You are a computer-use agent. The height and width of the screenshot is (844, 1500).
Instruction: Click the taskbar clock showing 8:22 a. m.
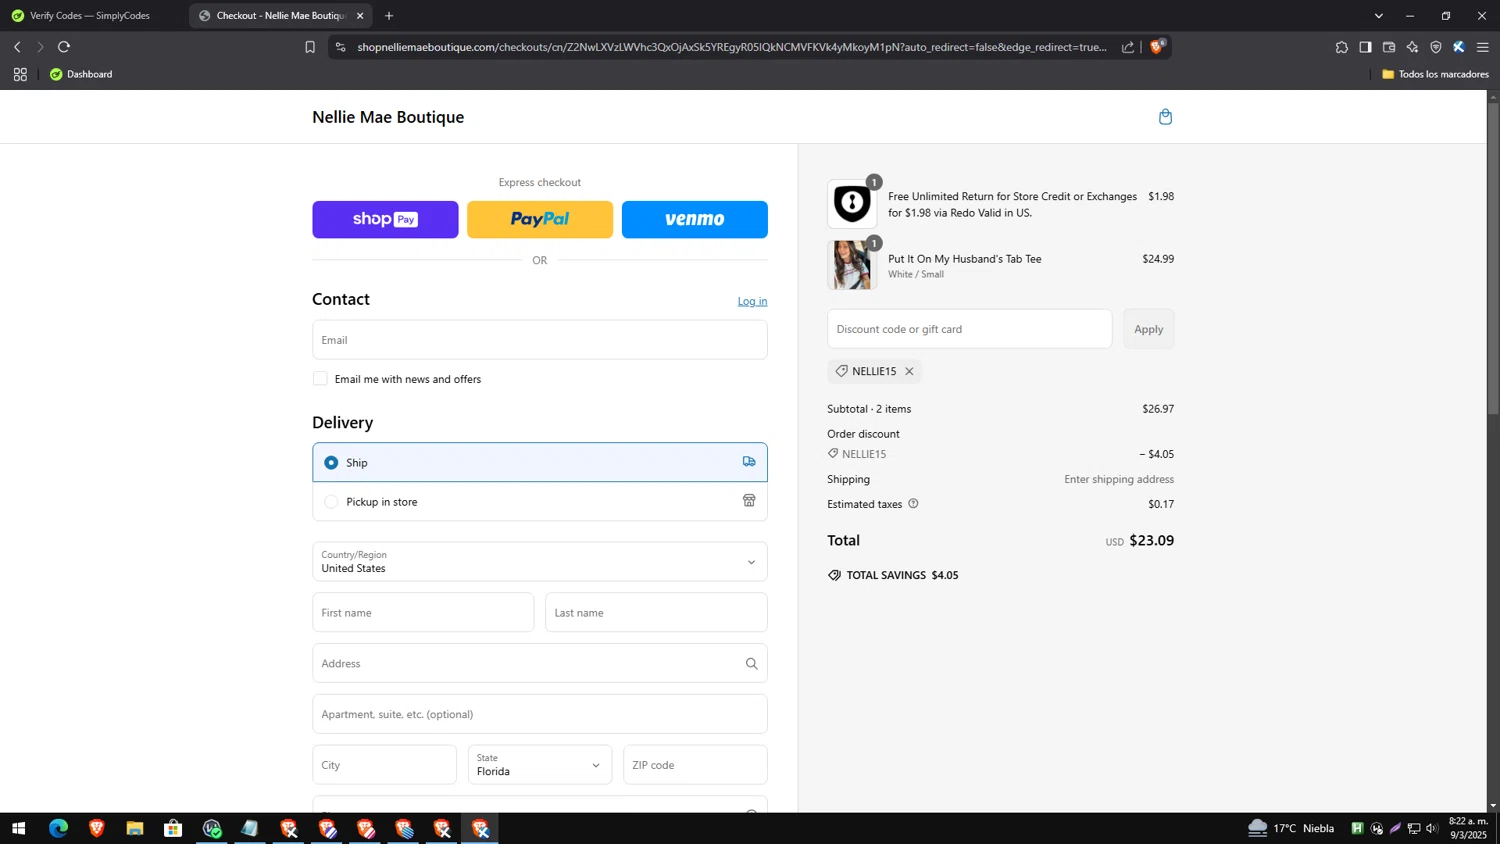1468,828
